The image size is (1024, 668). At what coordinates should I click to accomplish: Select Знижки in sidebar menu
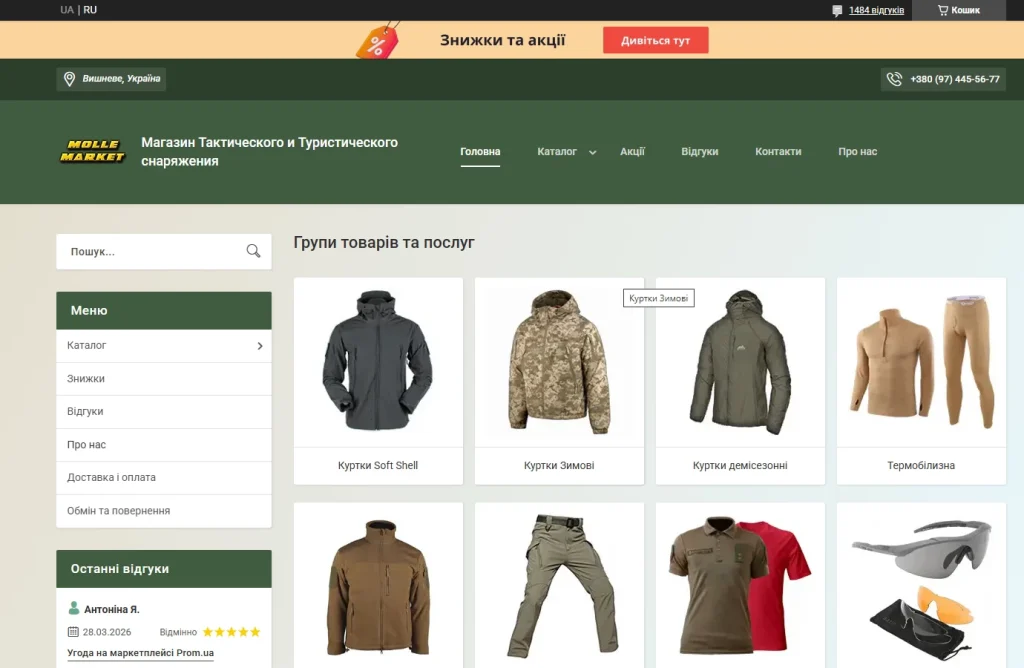tap(164, 379)
